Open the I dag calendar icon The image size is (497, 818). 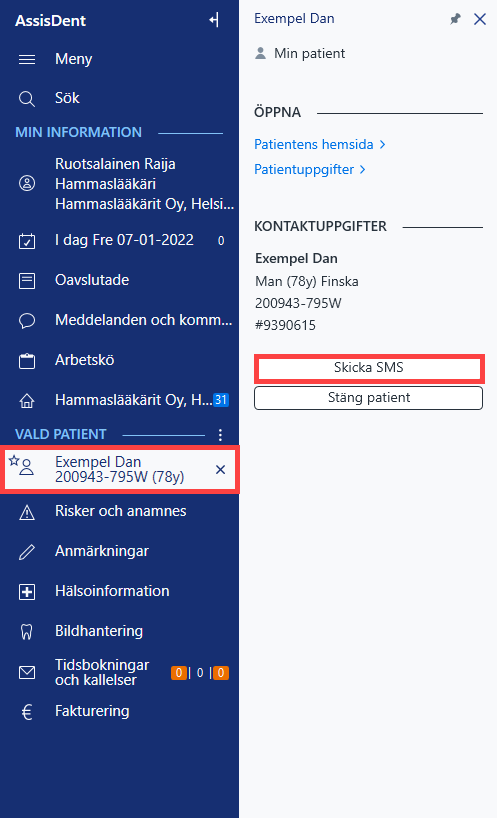(27, 241)
